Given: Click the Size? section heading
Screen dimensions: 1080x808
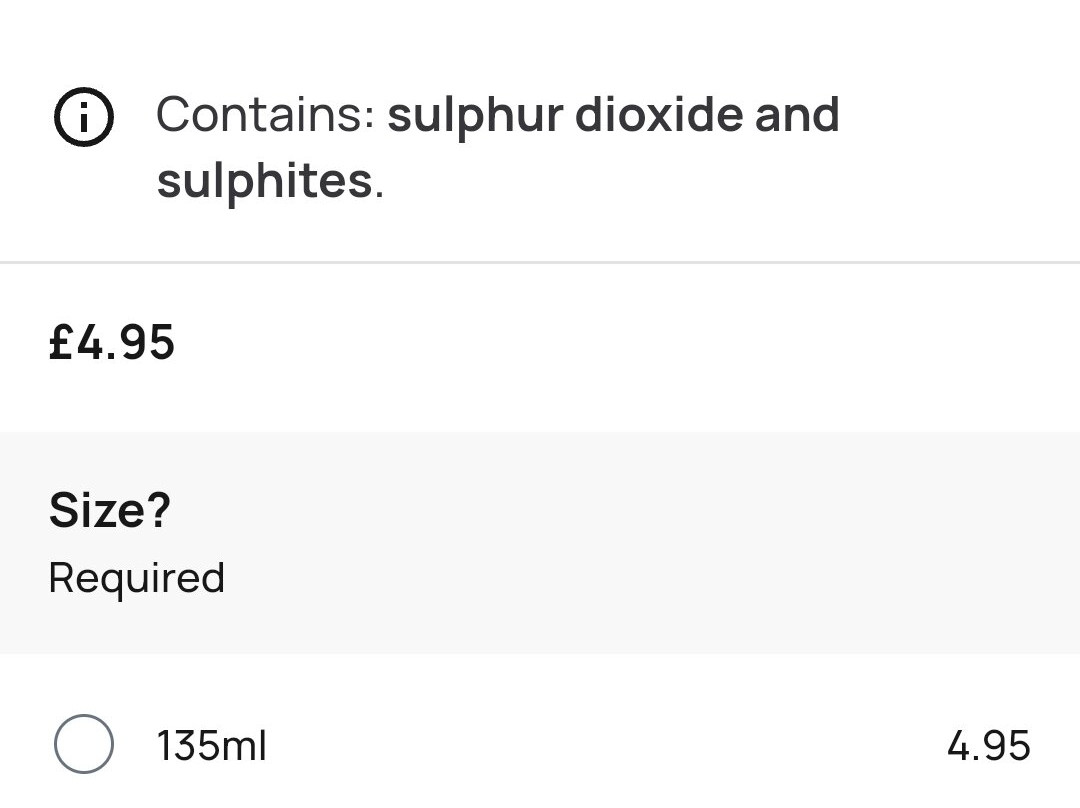Looking at the screenshot, I should (110, 510).
